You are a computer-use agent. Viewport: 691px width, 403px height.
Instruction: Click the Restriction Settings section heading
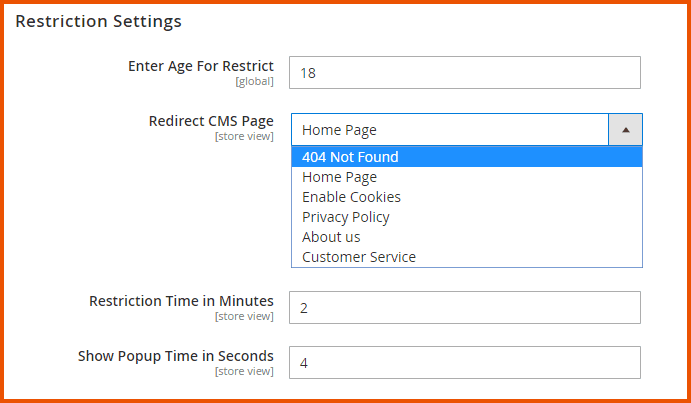tap(98, 20)
